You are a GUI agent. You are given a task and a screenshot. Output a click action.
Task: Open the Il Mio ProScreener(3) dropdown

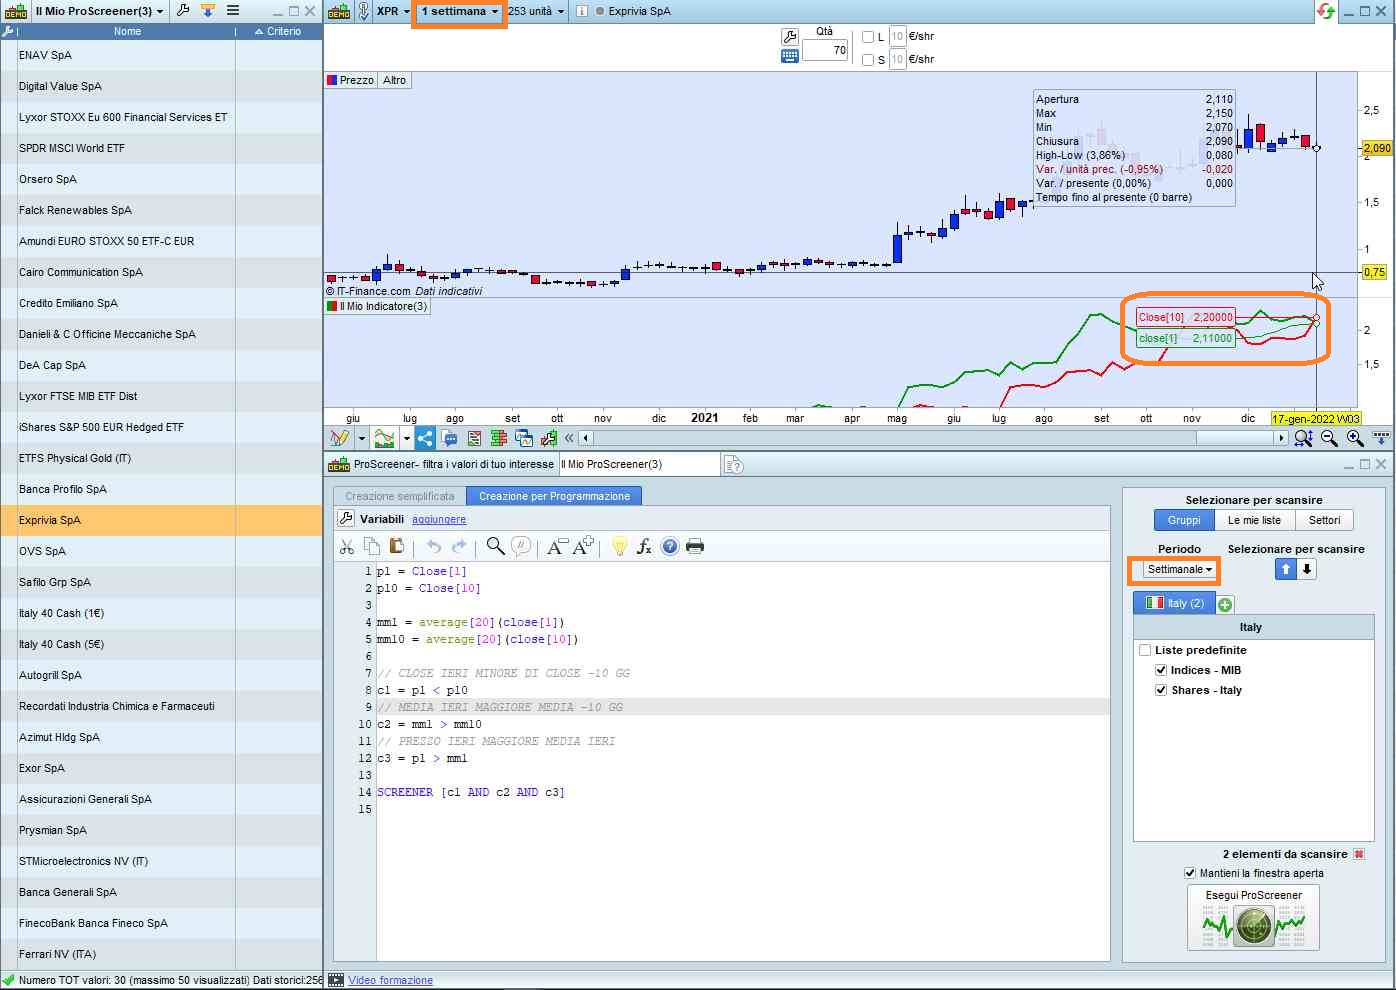pyautogui.click(x=99, y=11)
